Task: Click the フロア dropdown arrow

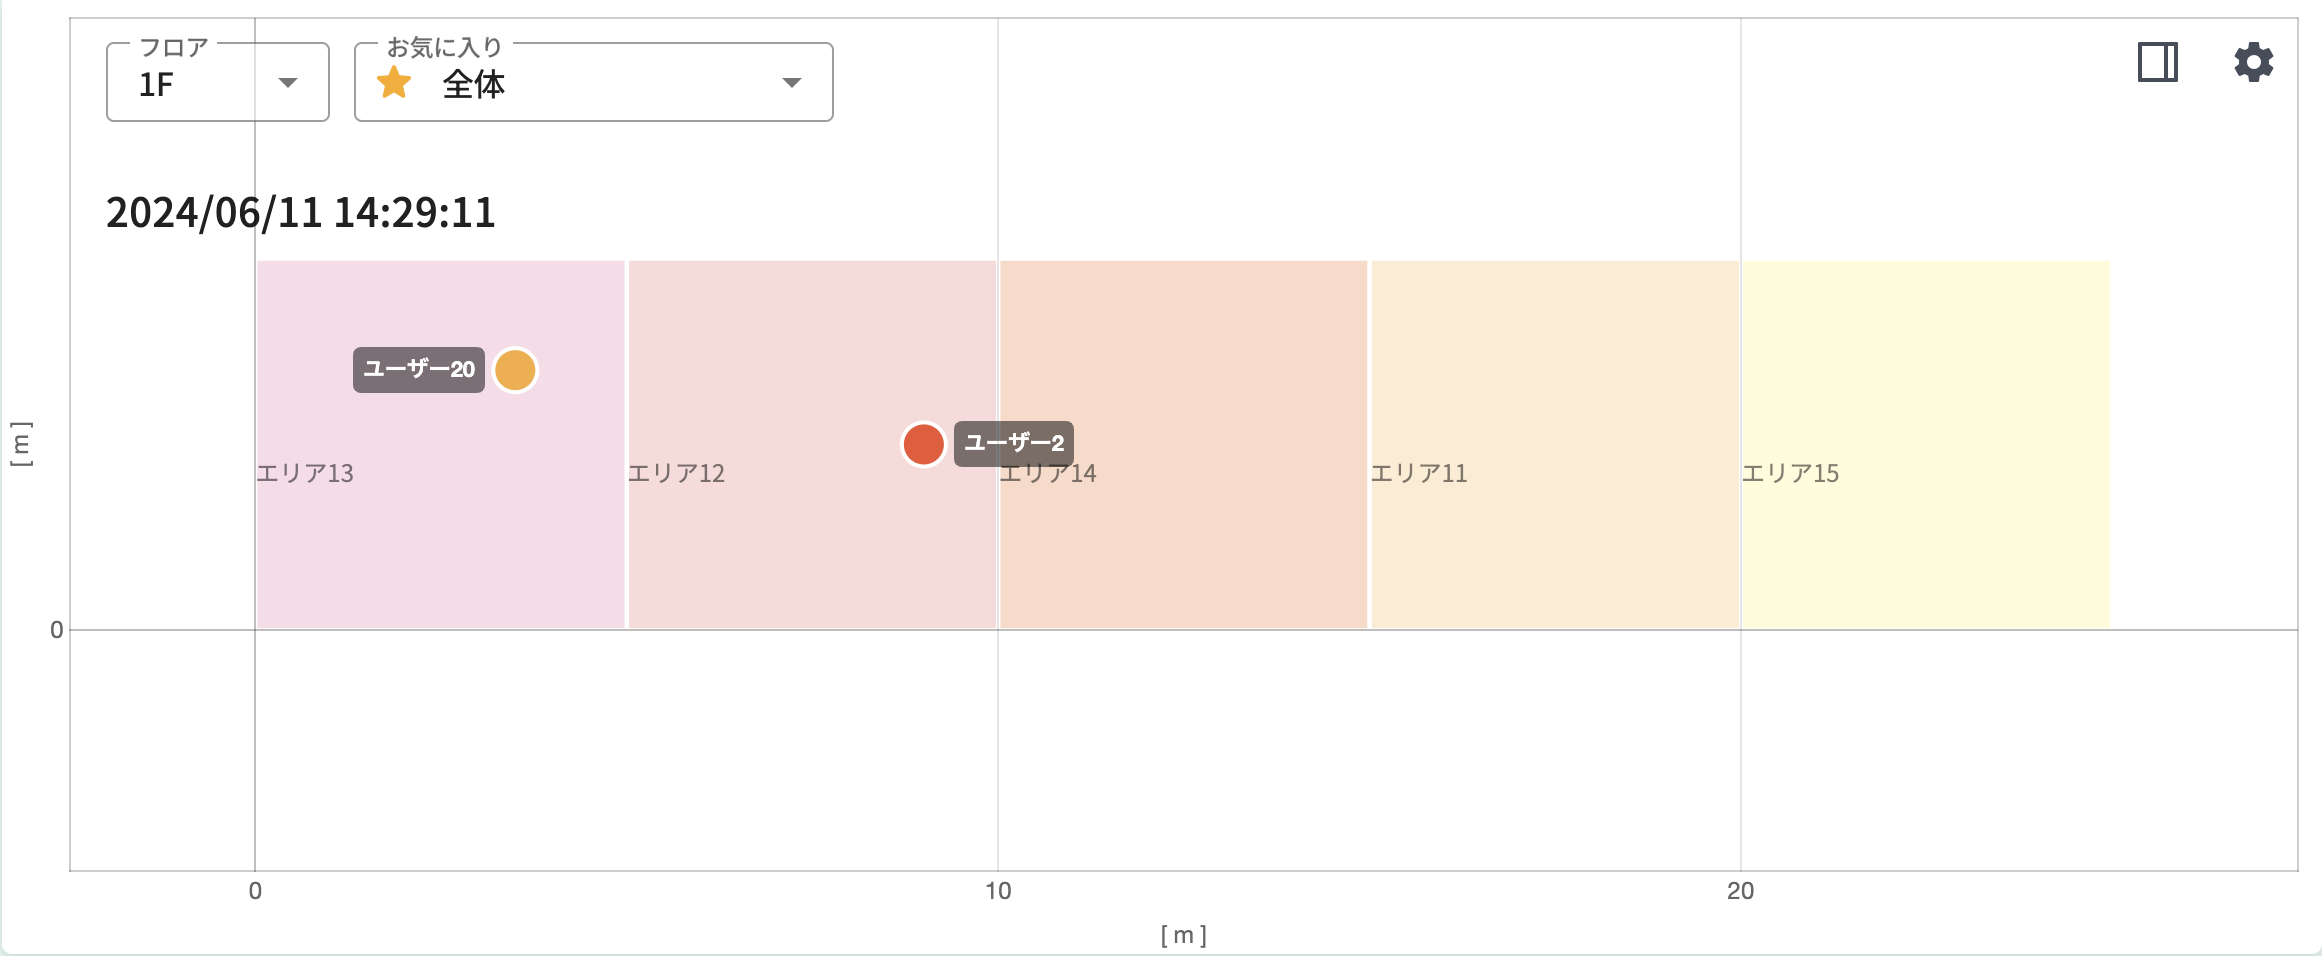Action: [288, 83]
